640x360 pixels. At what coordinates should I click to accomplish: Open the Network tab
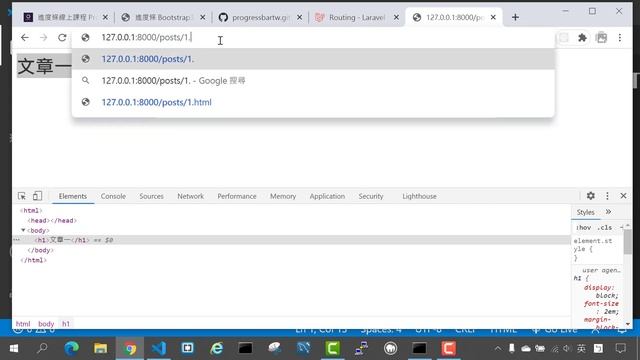190,196
